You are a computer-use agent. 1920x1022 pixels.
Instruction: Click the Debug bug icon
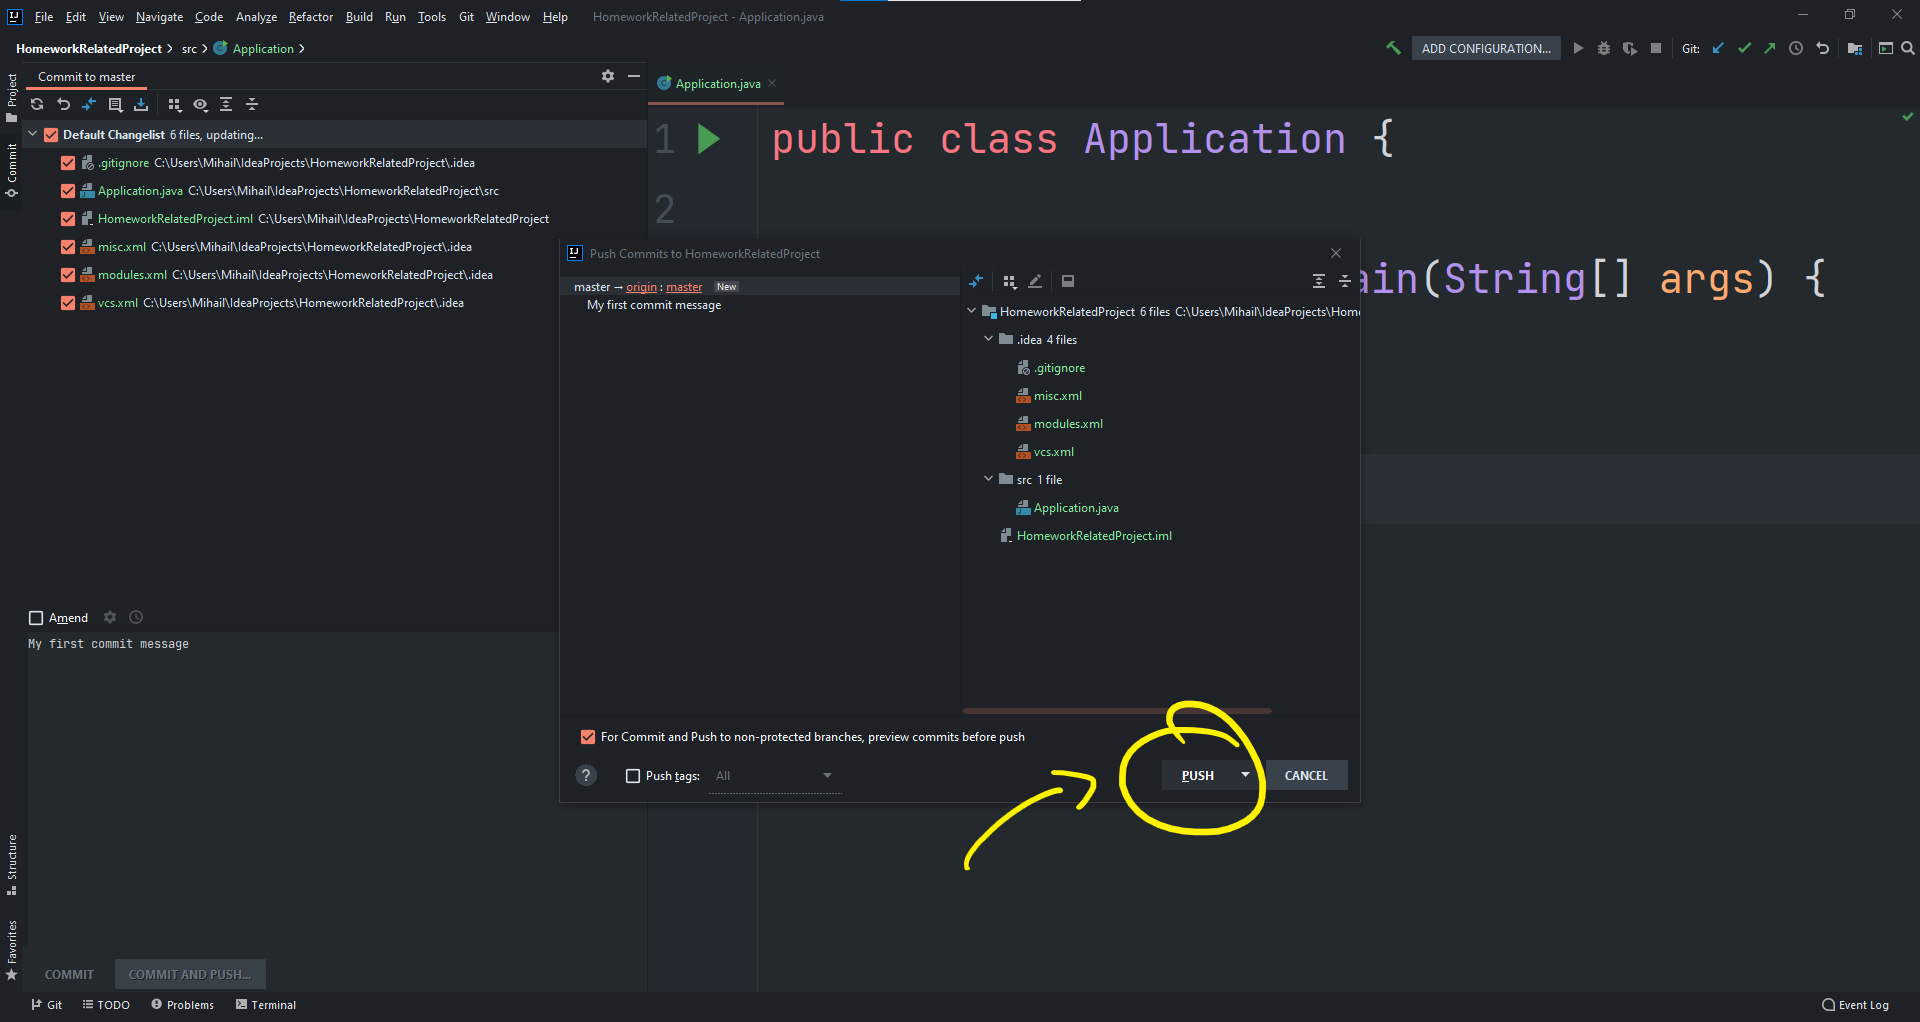1604,48
